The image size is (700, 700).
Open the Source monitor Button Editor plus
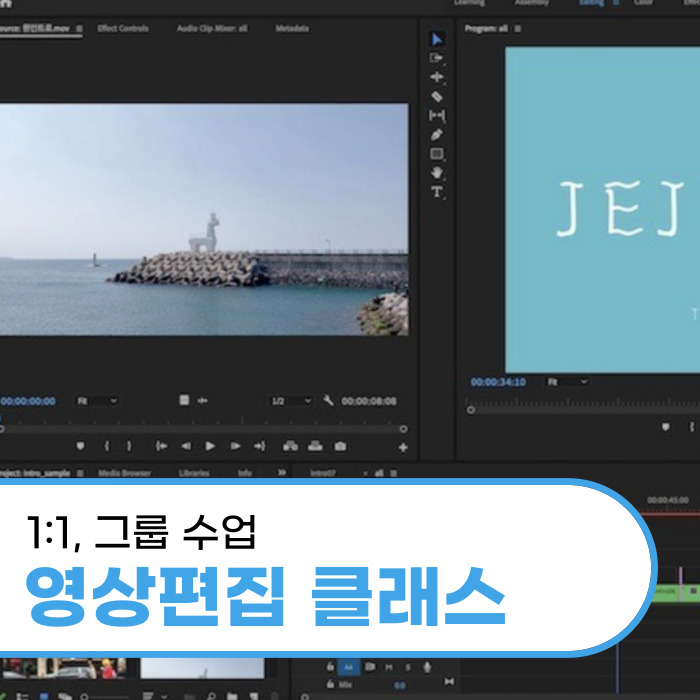pyautogui.click(x=403, y=447)
